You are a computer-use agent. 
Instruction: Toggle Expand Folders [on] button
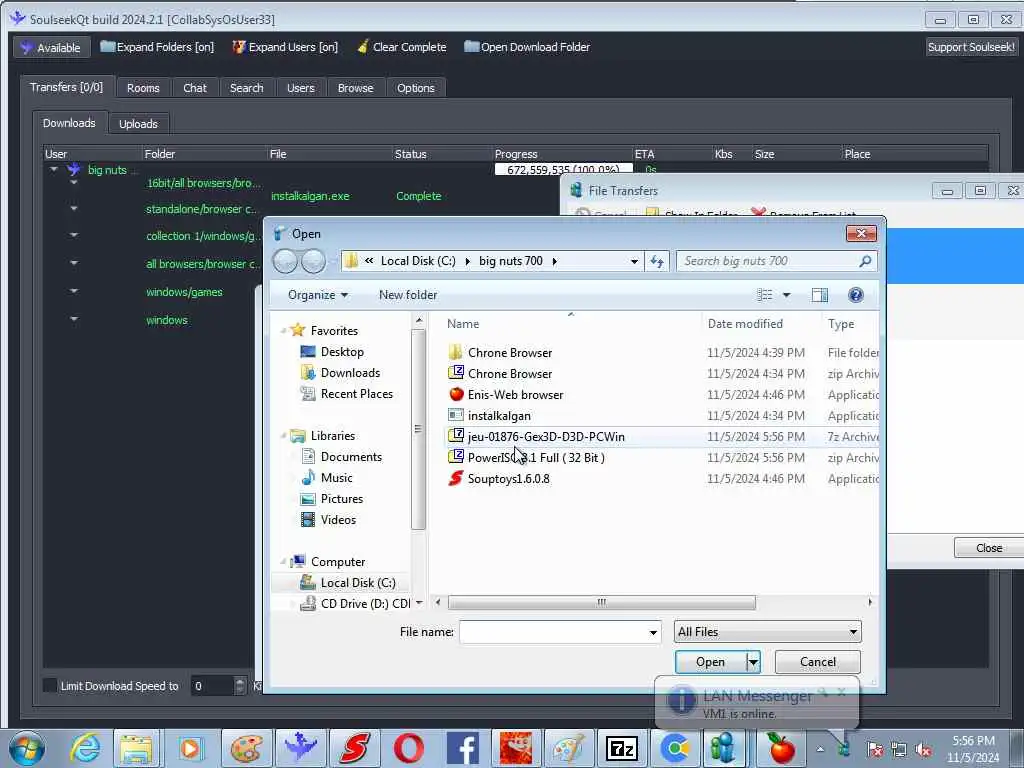[x=157, y=47]
